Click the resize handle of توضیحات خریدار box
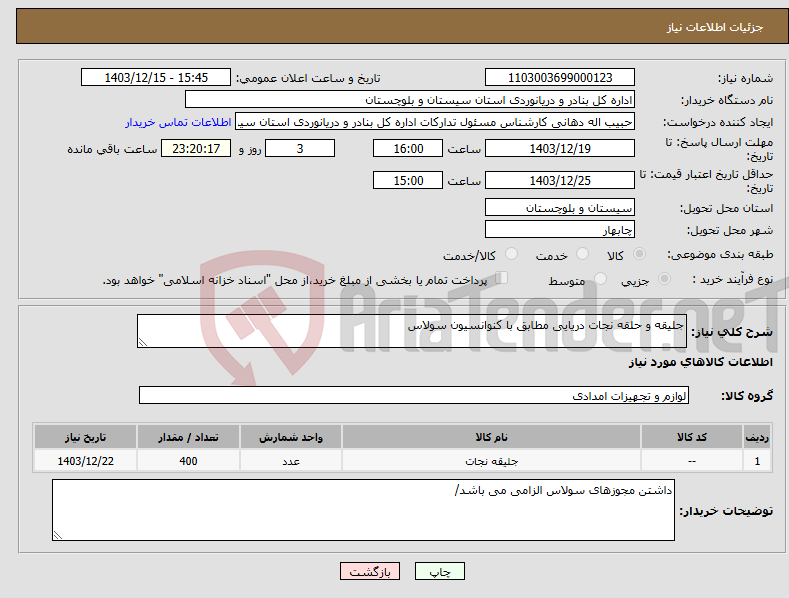789x598 pixels. 58,535
